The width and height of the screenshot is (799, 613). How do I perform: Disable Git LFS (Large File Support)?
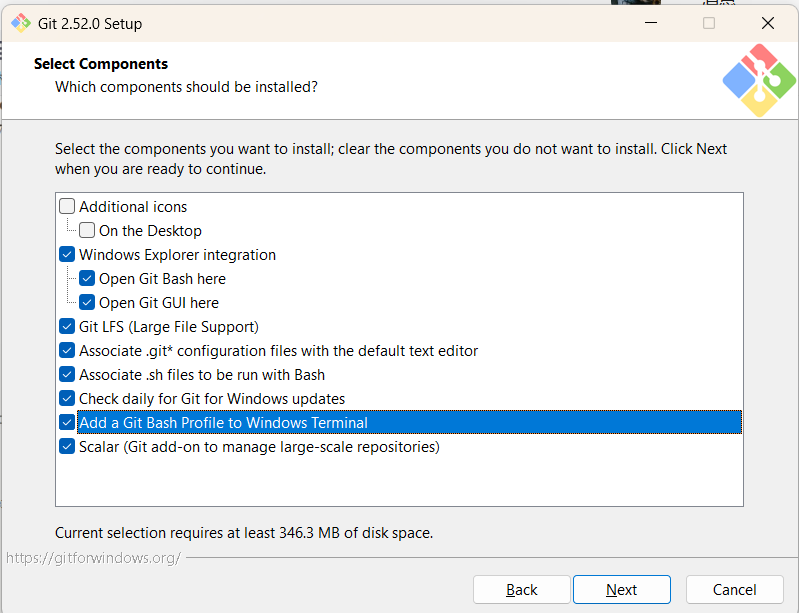click(x=67, y=326)
